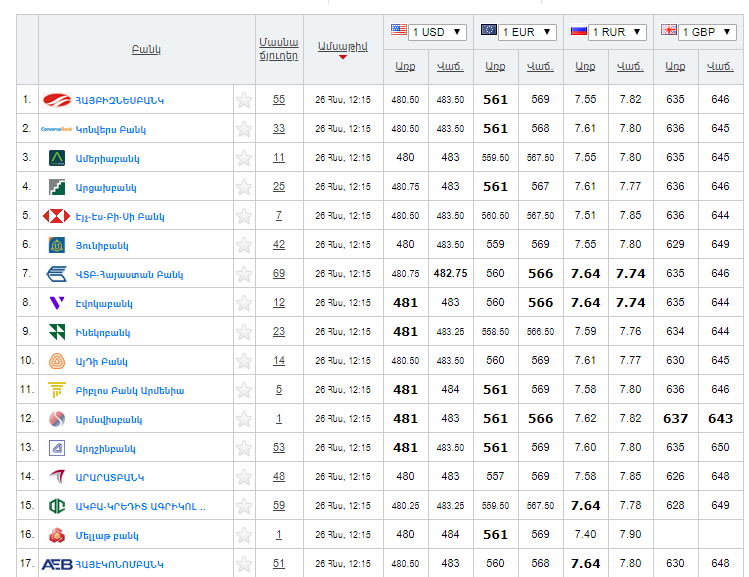Click the Ameriabank green logo in row 3
This screenshot has width=749, height=577.
pos(57,158)
